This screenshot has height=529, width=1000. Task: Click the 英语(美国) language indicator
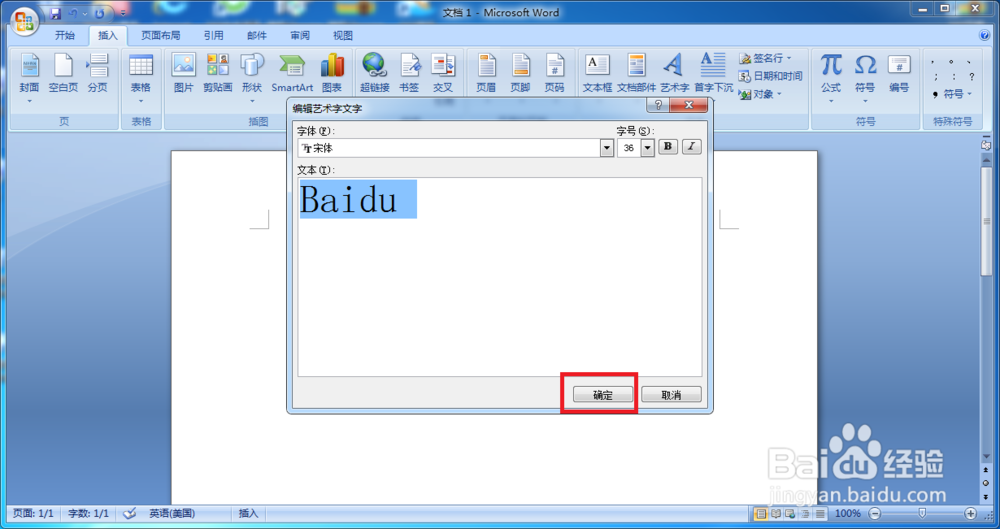point(172,513)
